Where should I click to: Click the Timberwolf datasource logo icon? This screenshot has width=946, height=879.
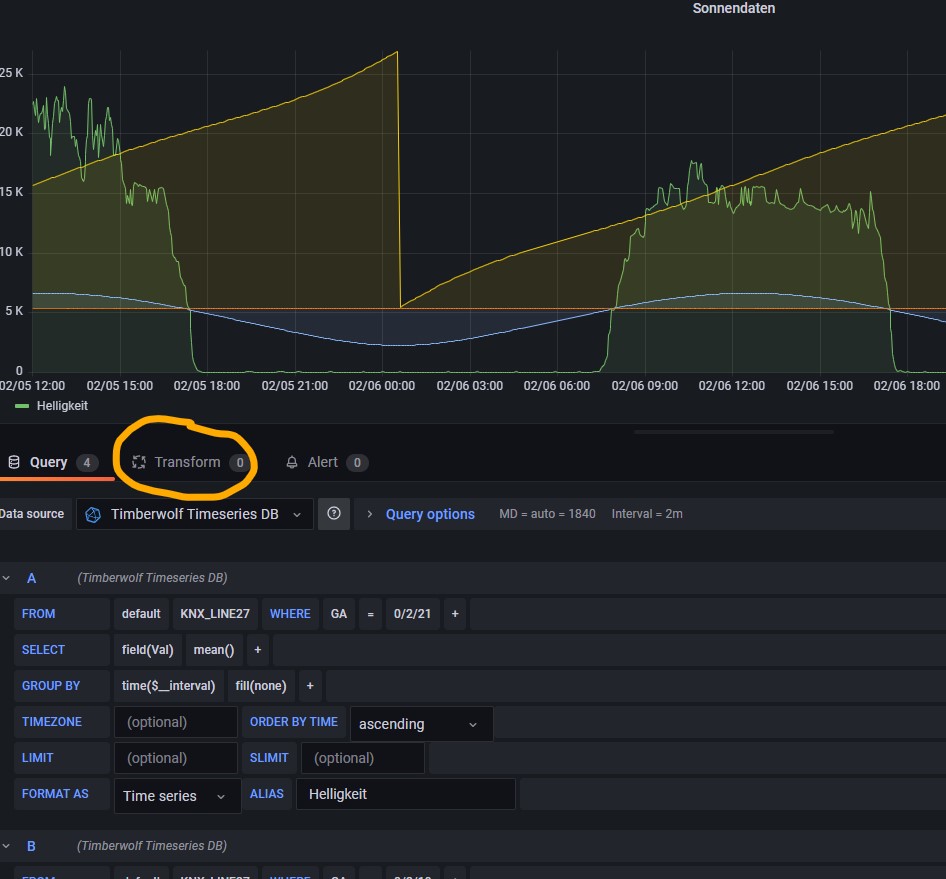(x=93, y=515)
